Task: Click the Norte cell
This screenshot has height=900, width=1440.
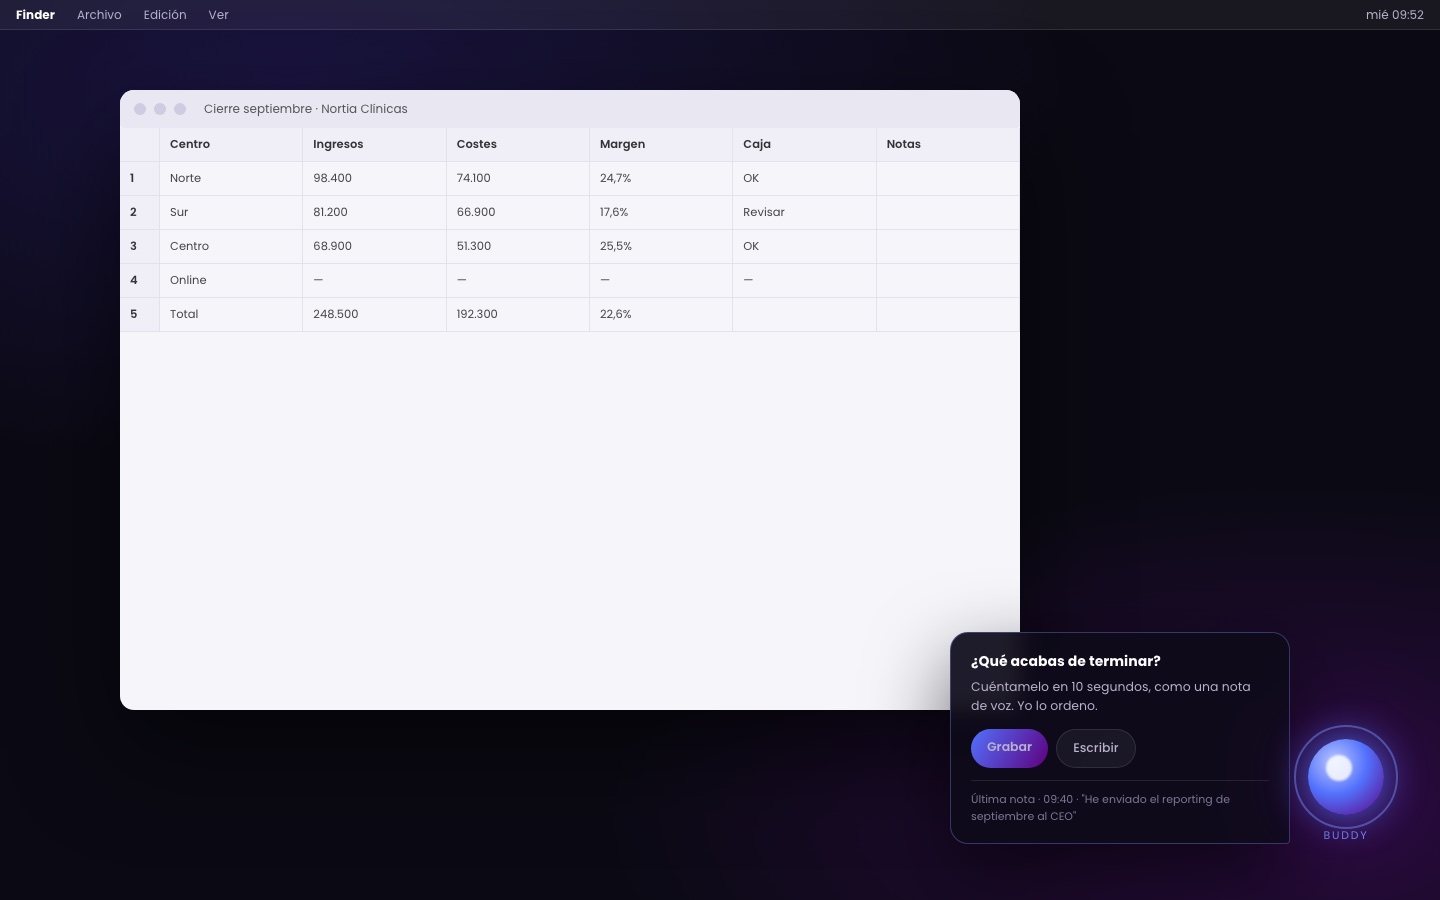Action: click(231, 178)
